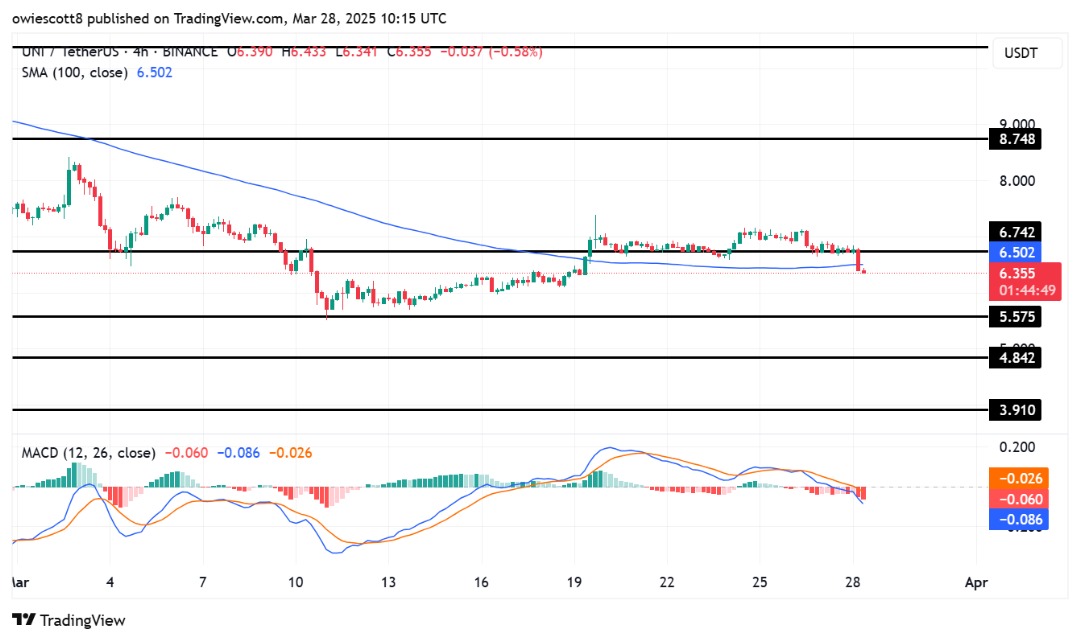
Task: Click the SMA (100, close) indicator label
Action: pos(74,72)
